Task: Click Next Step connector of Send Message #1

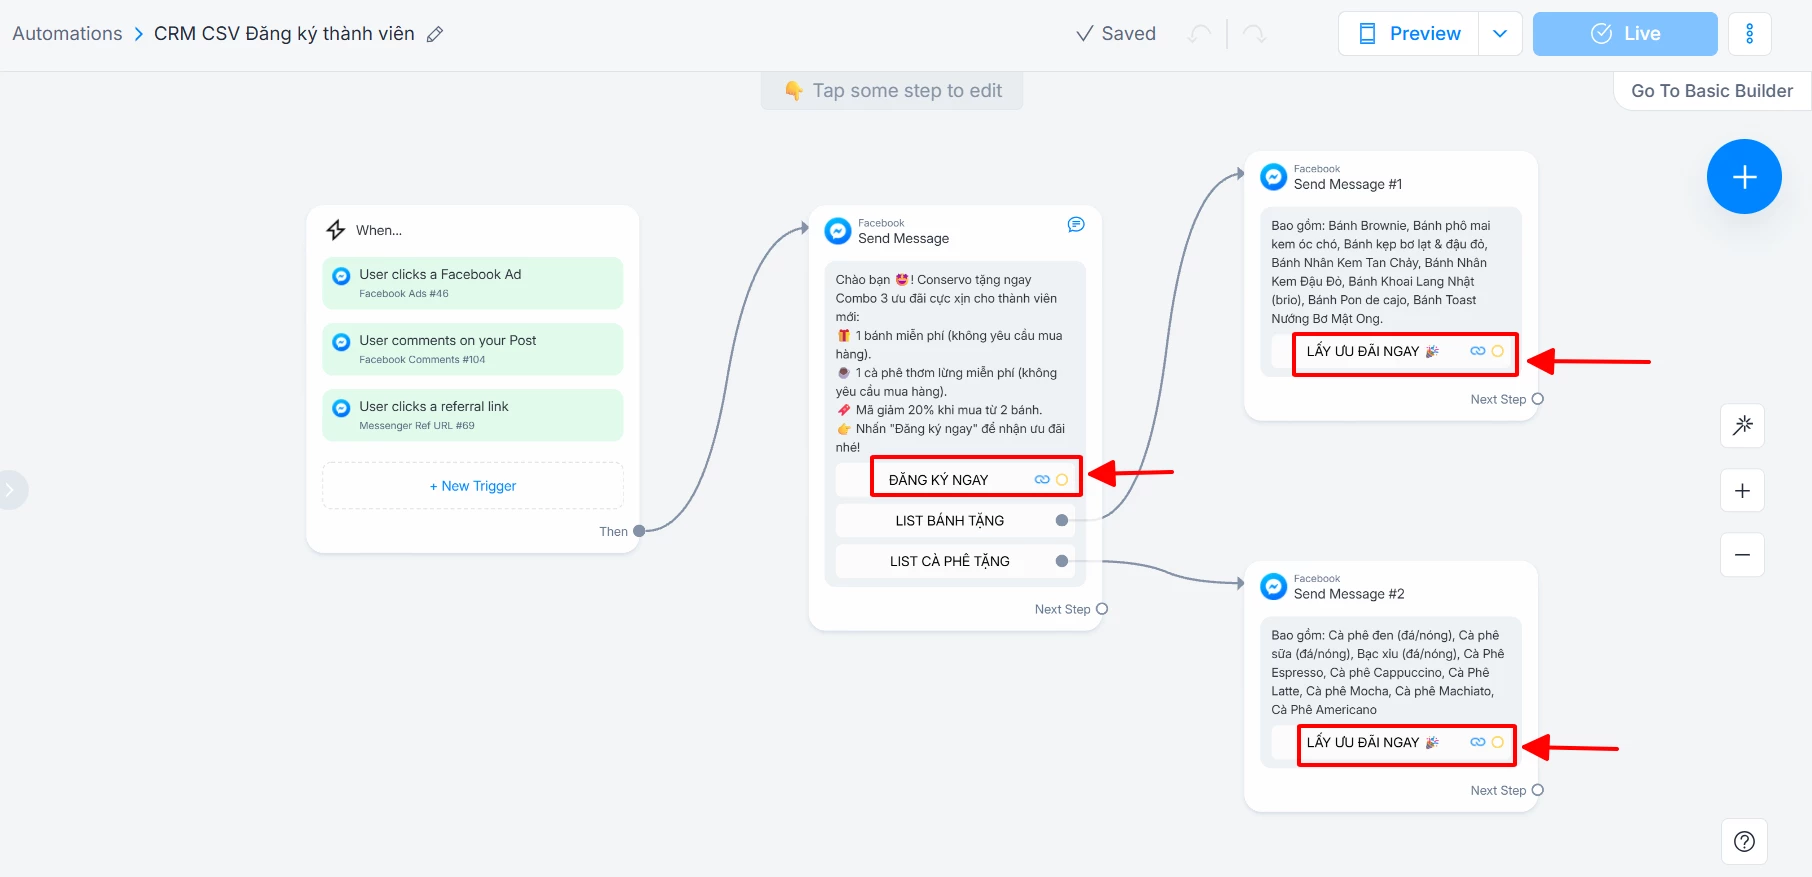Action: pyautogui.click(x=1538, y=399)
